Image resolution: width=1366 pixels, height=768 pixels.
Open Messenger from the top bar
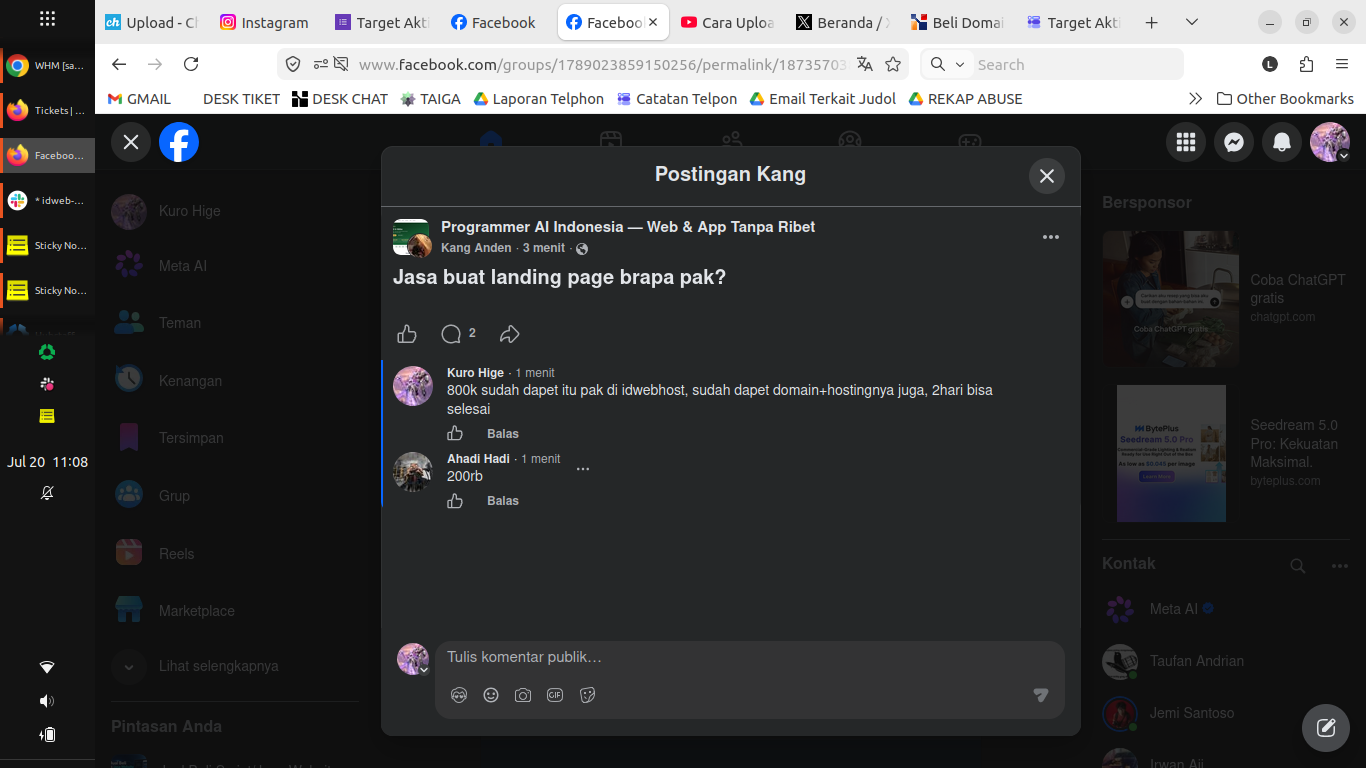pos(1234,143)
